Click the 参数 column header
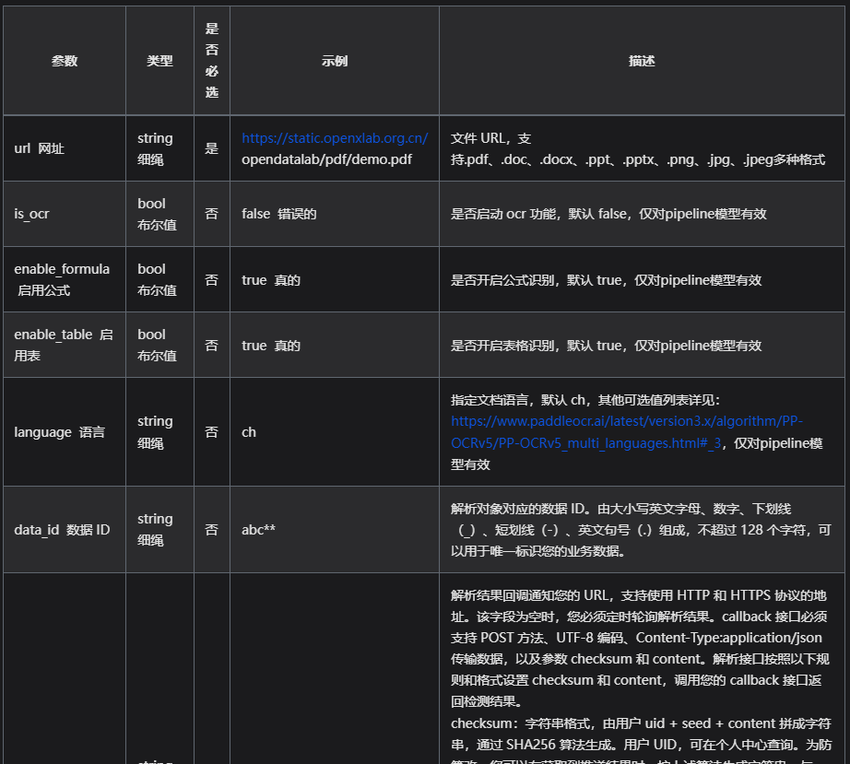 (x=65, y=61)
